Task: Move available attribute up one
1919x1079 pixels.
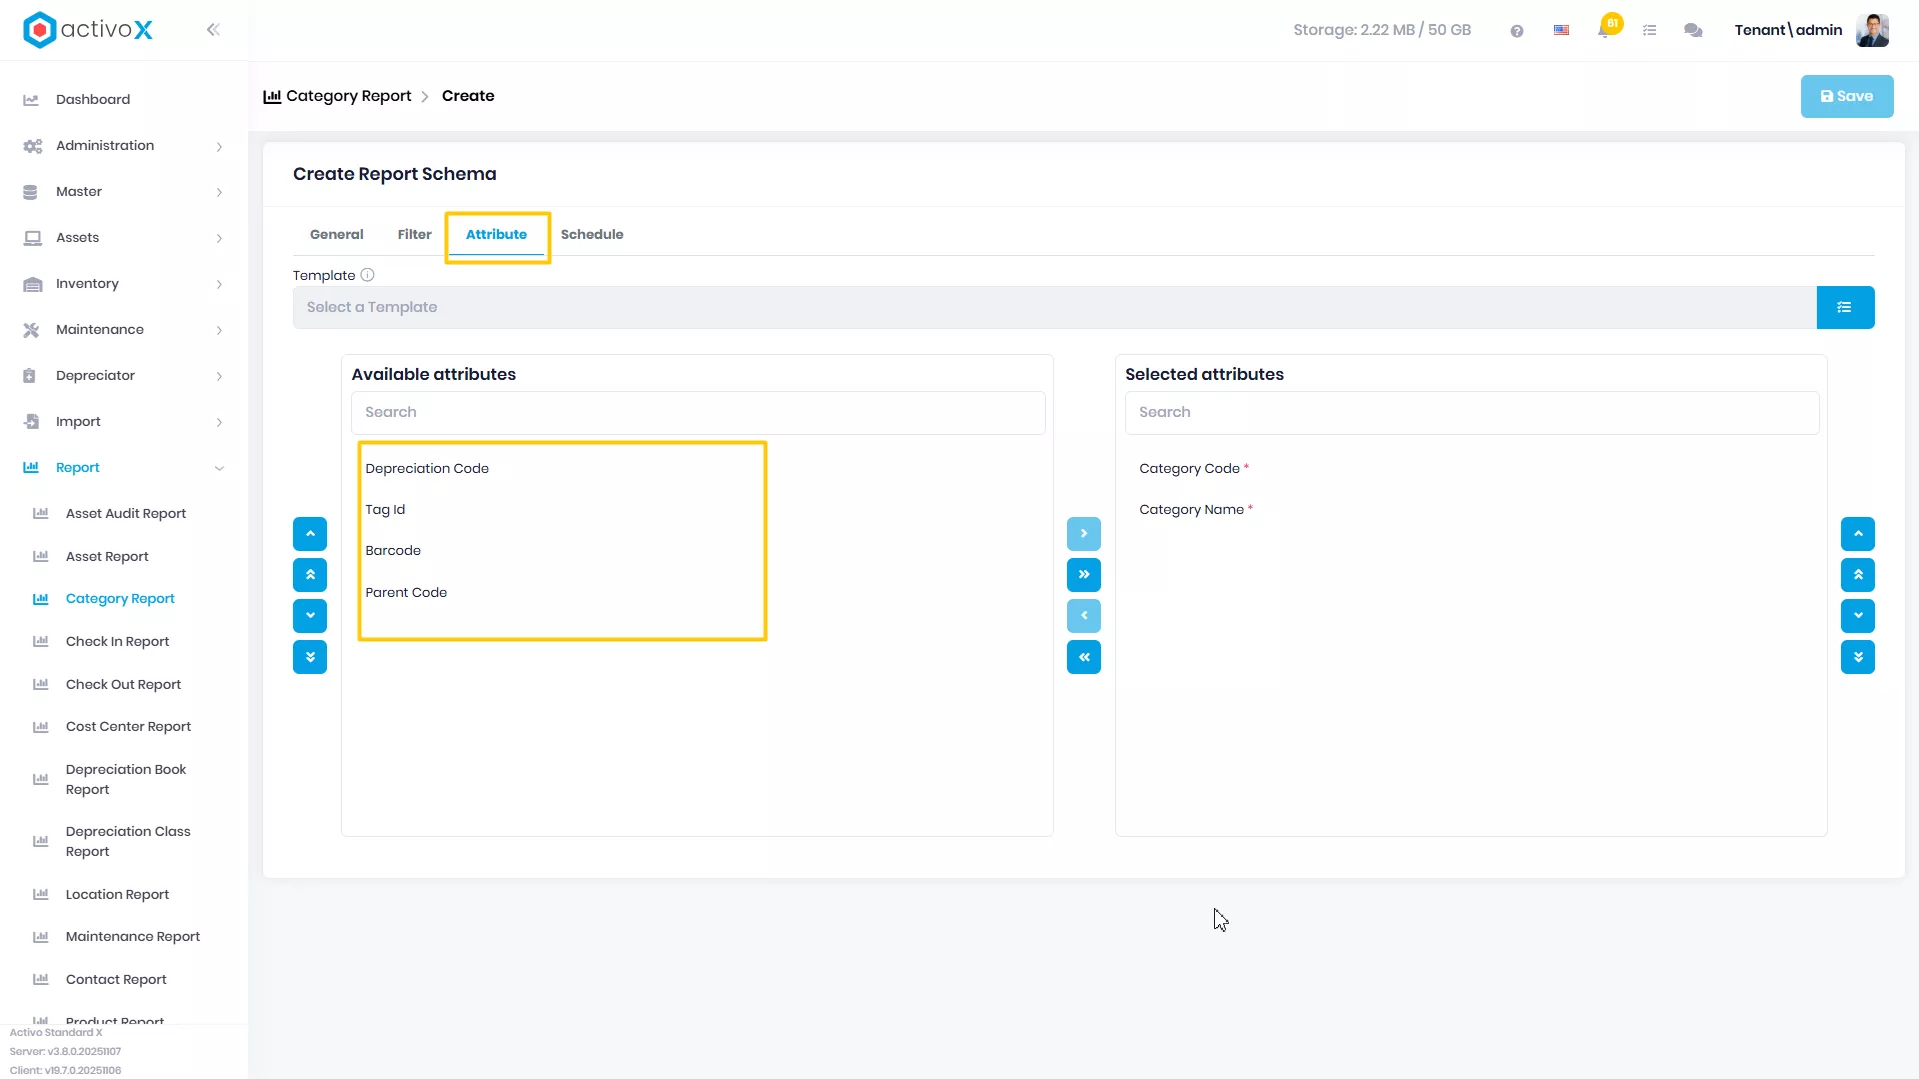Action: 310,534
